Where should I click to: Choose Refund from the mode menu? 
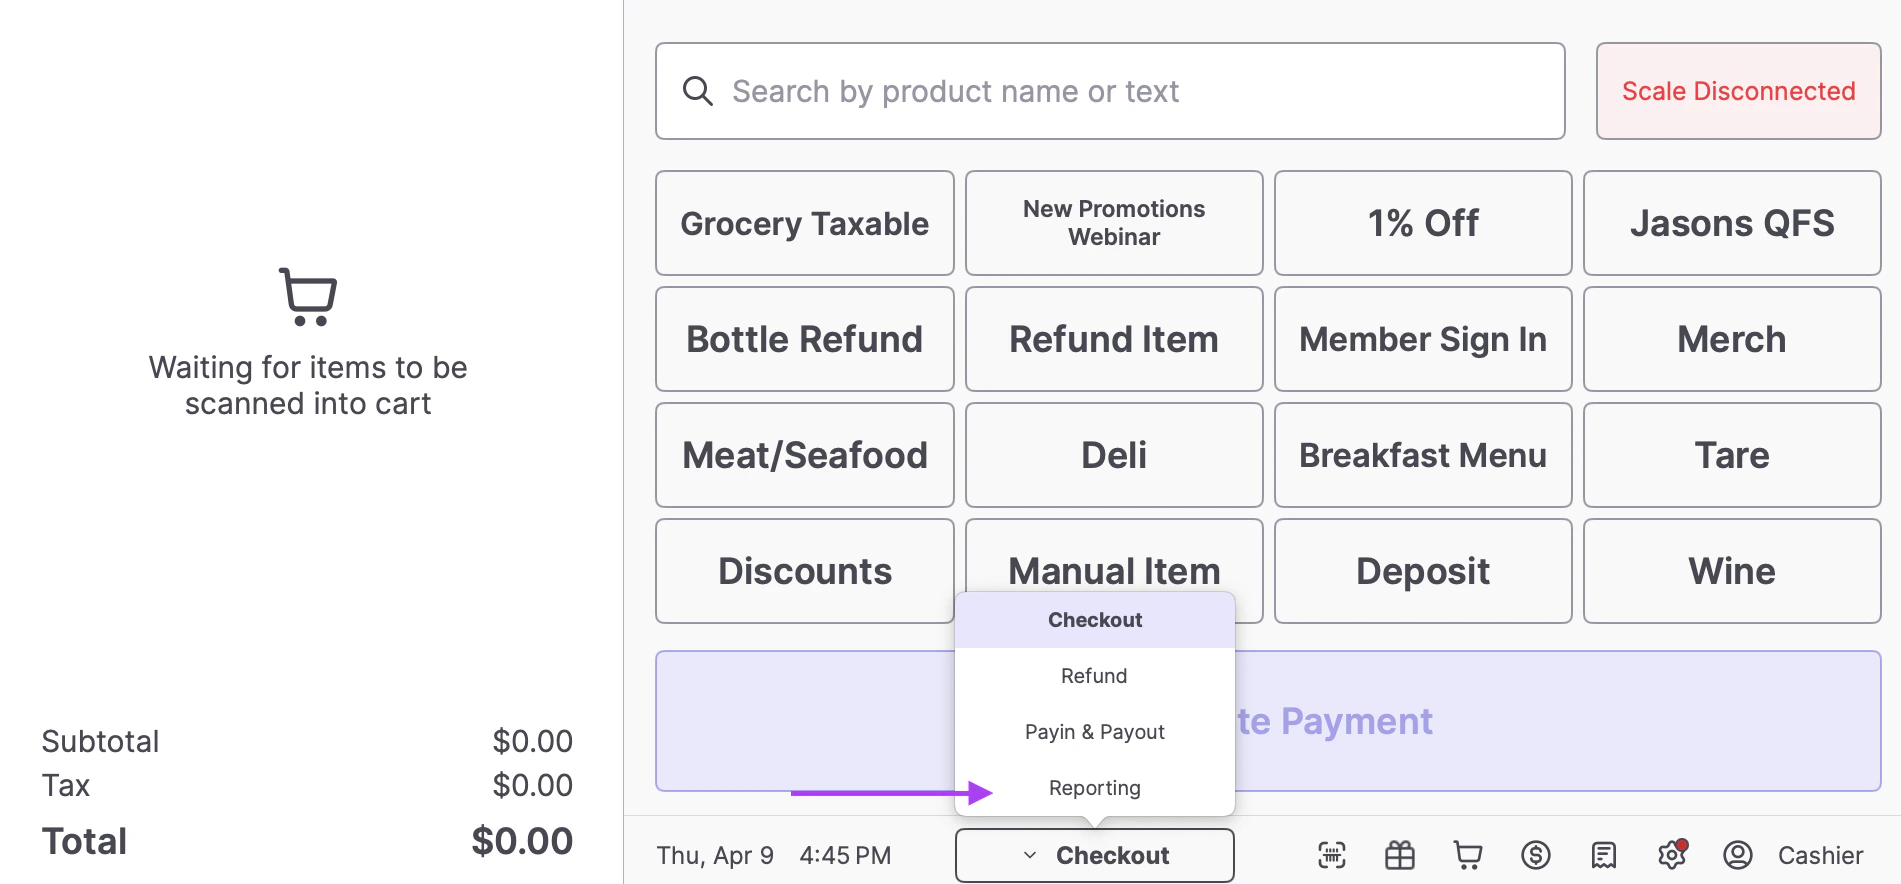[x=1094, y=676]
